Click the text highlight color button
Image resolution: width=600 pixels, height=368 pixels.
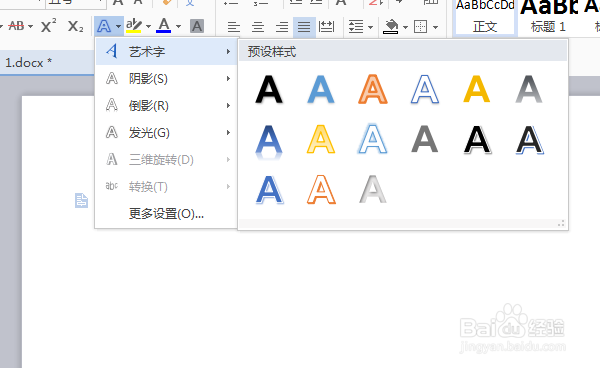(134, 26)
